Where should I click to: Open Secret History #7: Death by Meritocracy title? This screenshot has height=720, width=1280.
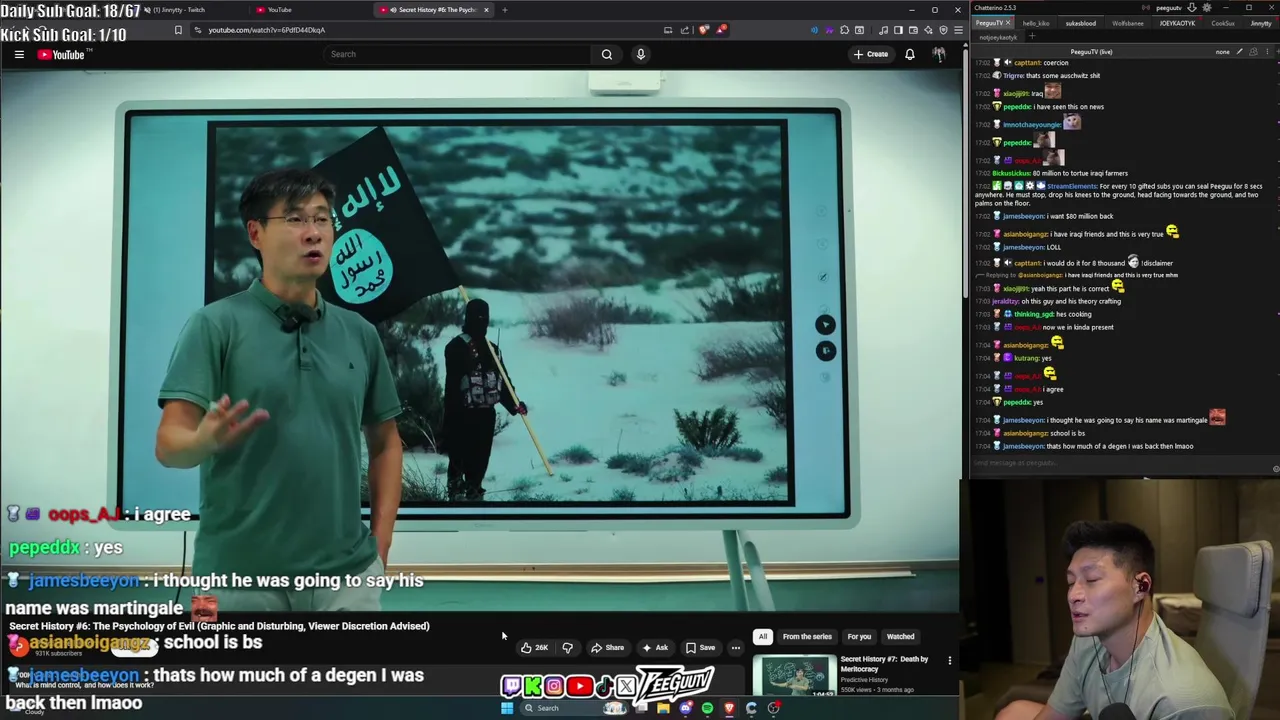click(884, 664)
